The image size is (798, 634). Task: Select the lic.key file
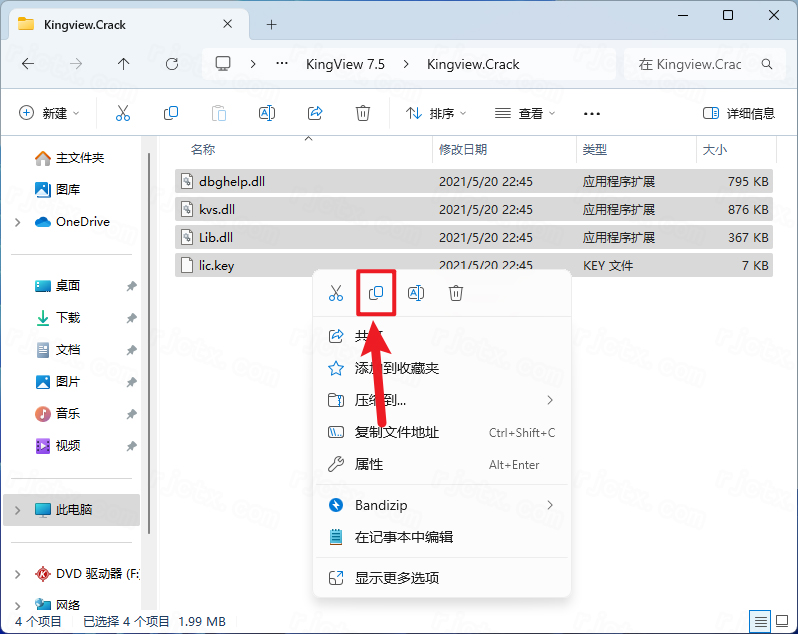coord(474,265)
